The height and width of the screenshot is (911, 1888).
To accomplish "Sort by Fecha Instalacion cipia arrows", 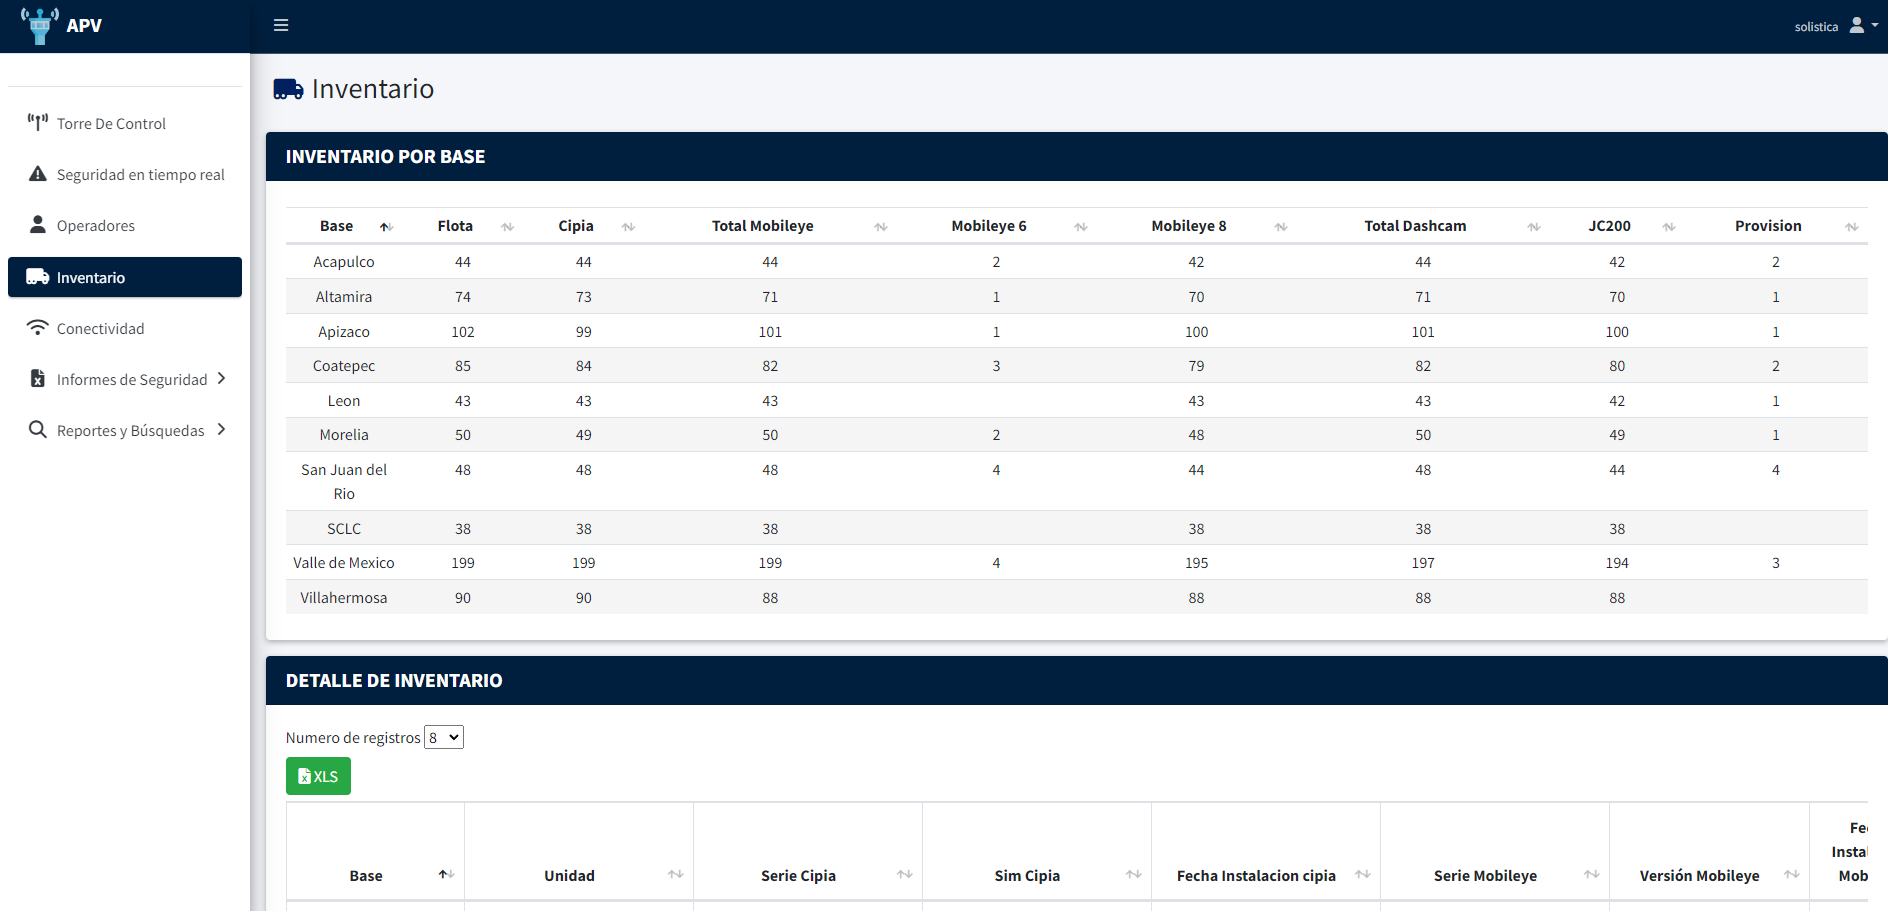I will 1363,874.
